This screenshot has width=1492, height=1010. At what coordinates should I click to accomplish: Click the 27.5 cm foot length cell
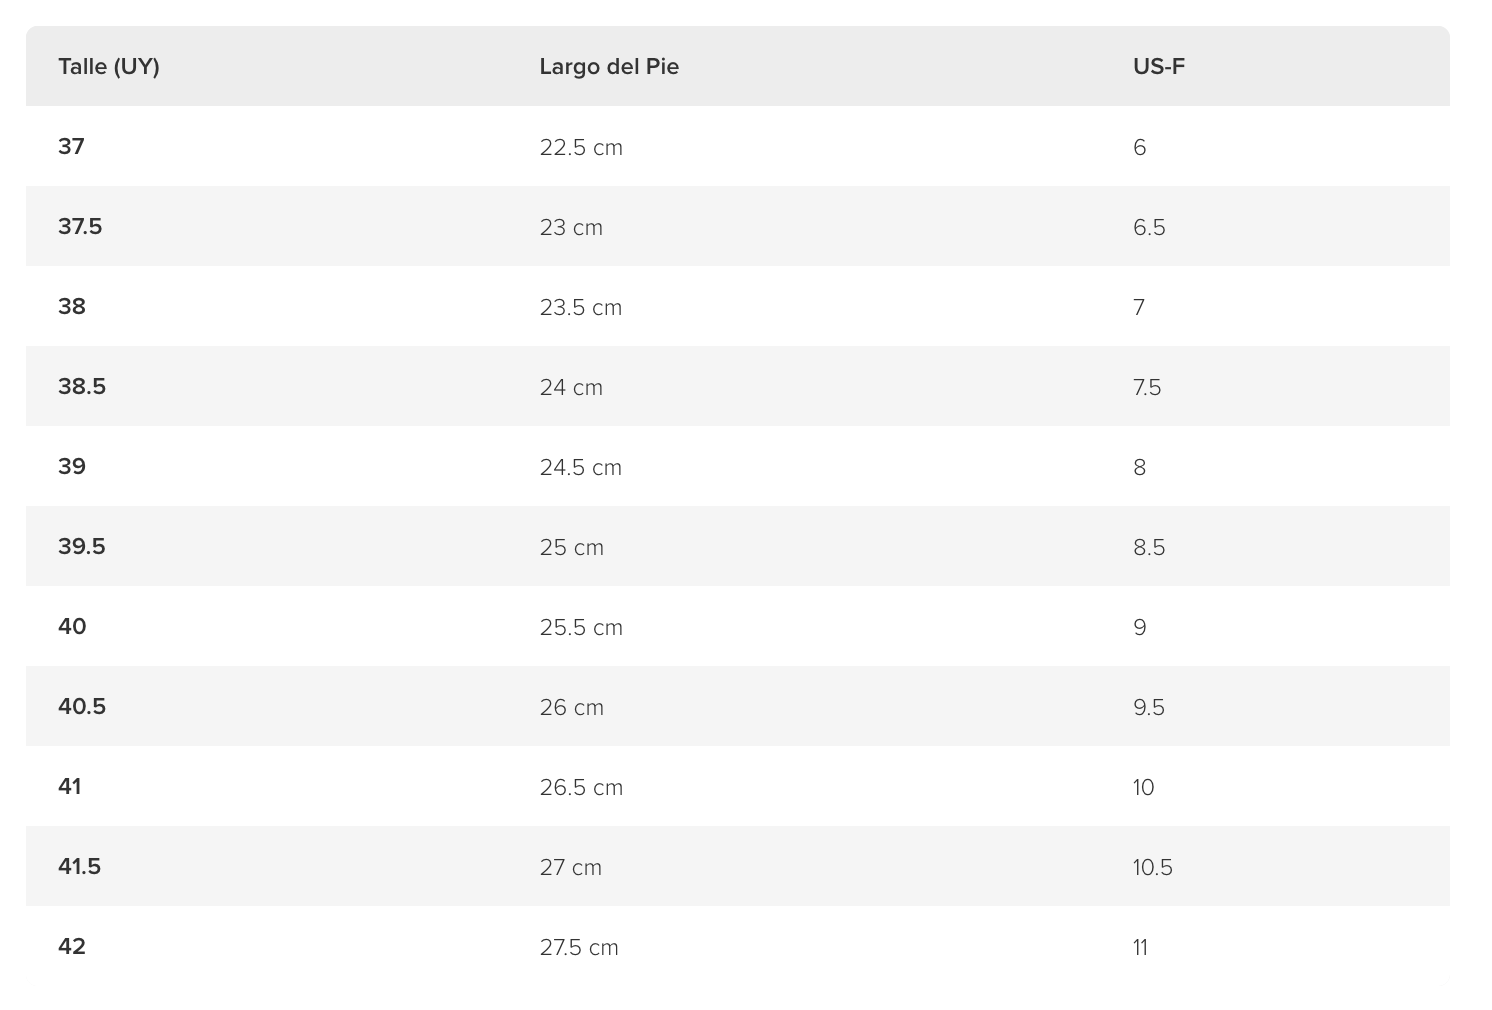[x=579, y=948]
